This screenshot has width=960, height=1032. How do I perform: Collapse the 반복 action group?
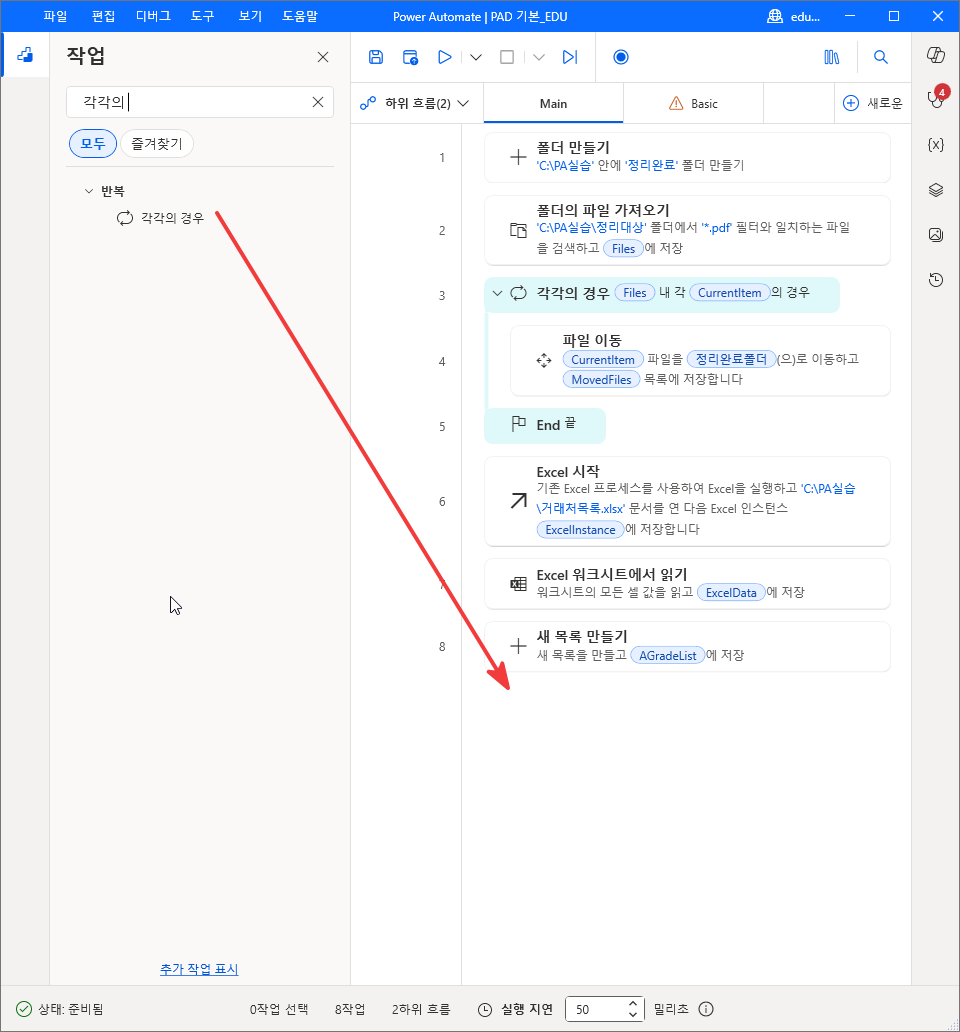pos(89,191)
